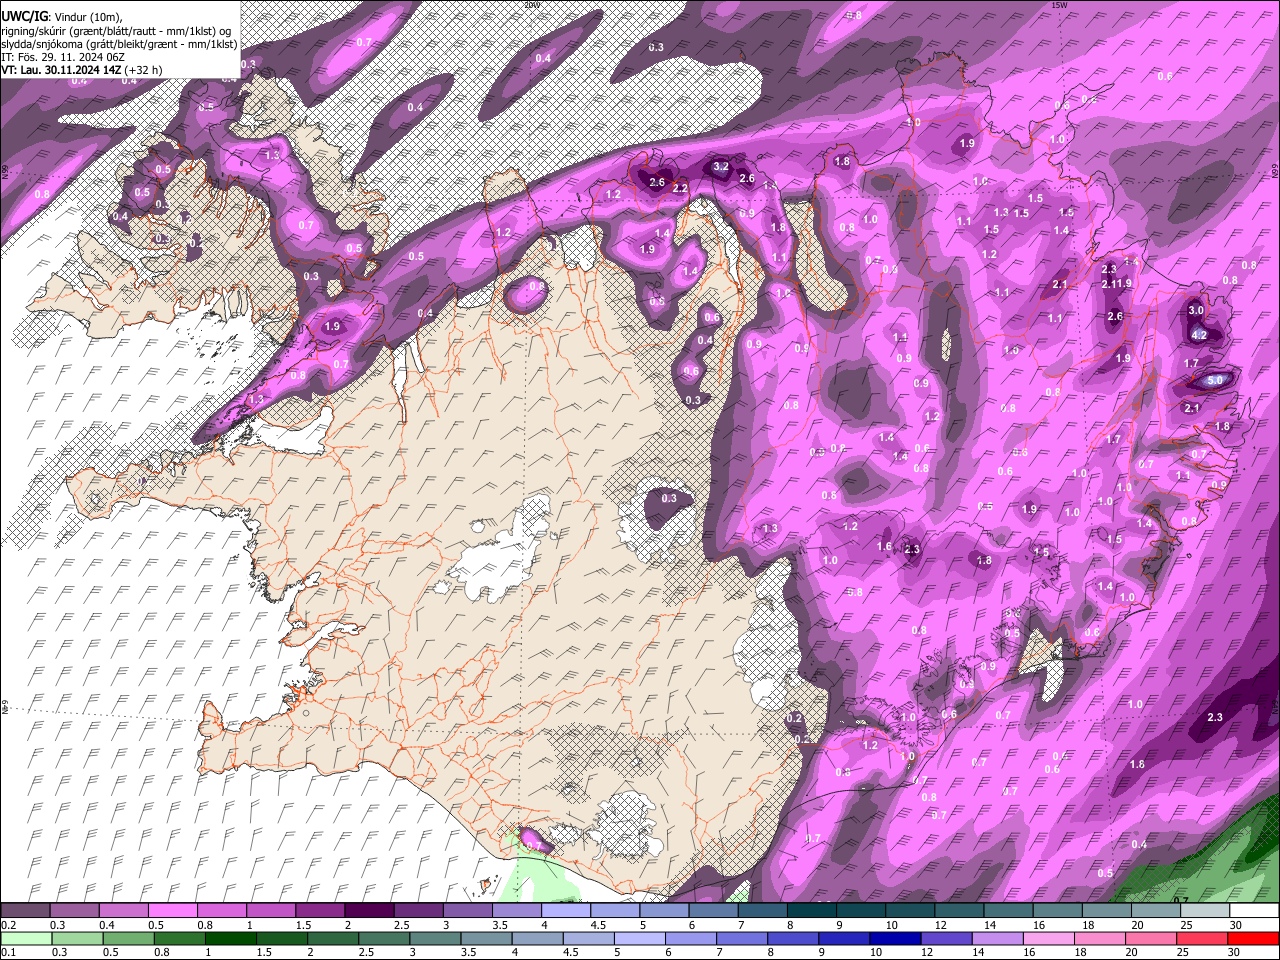The width and height of the screenshot is (1280, 960).
Task: Select upper legend swatch starting at 2
Action: point(369,910)
